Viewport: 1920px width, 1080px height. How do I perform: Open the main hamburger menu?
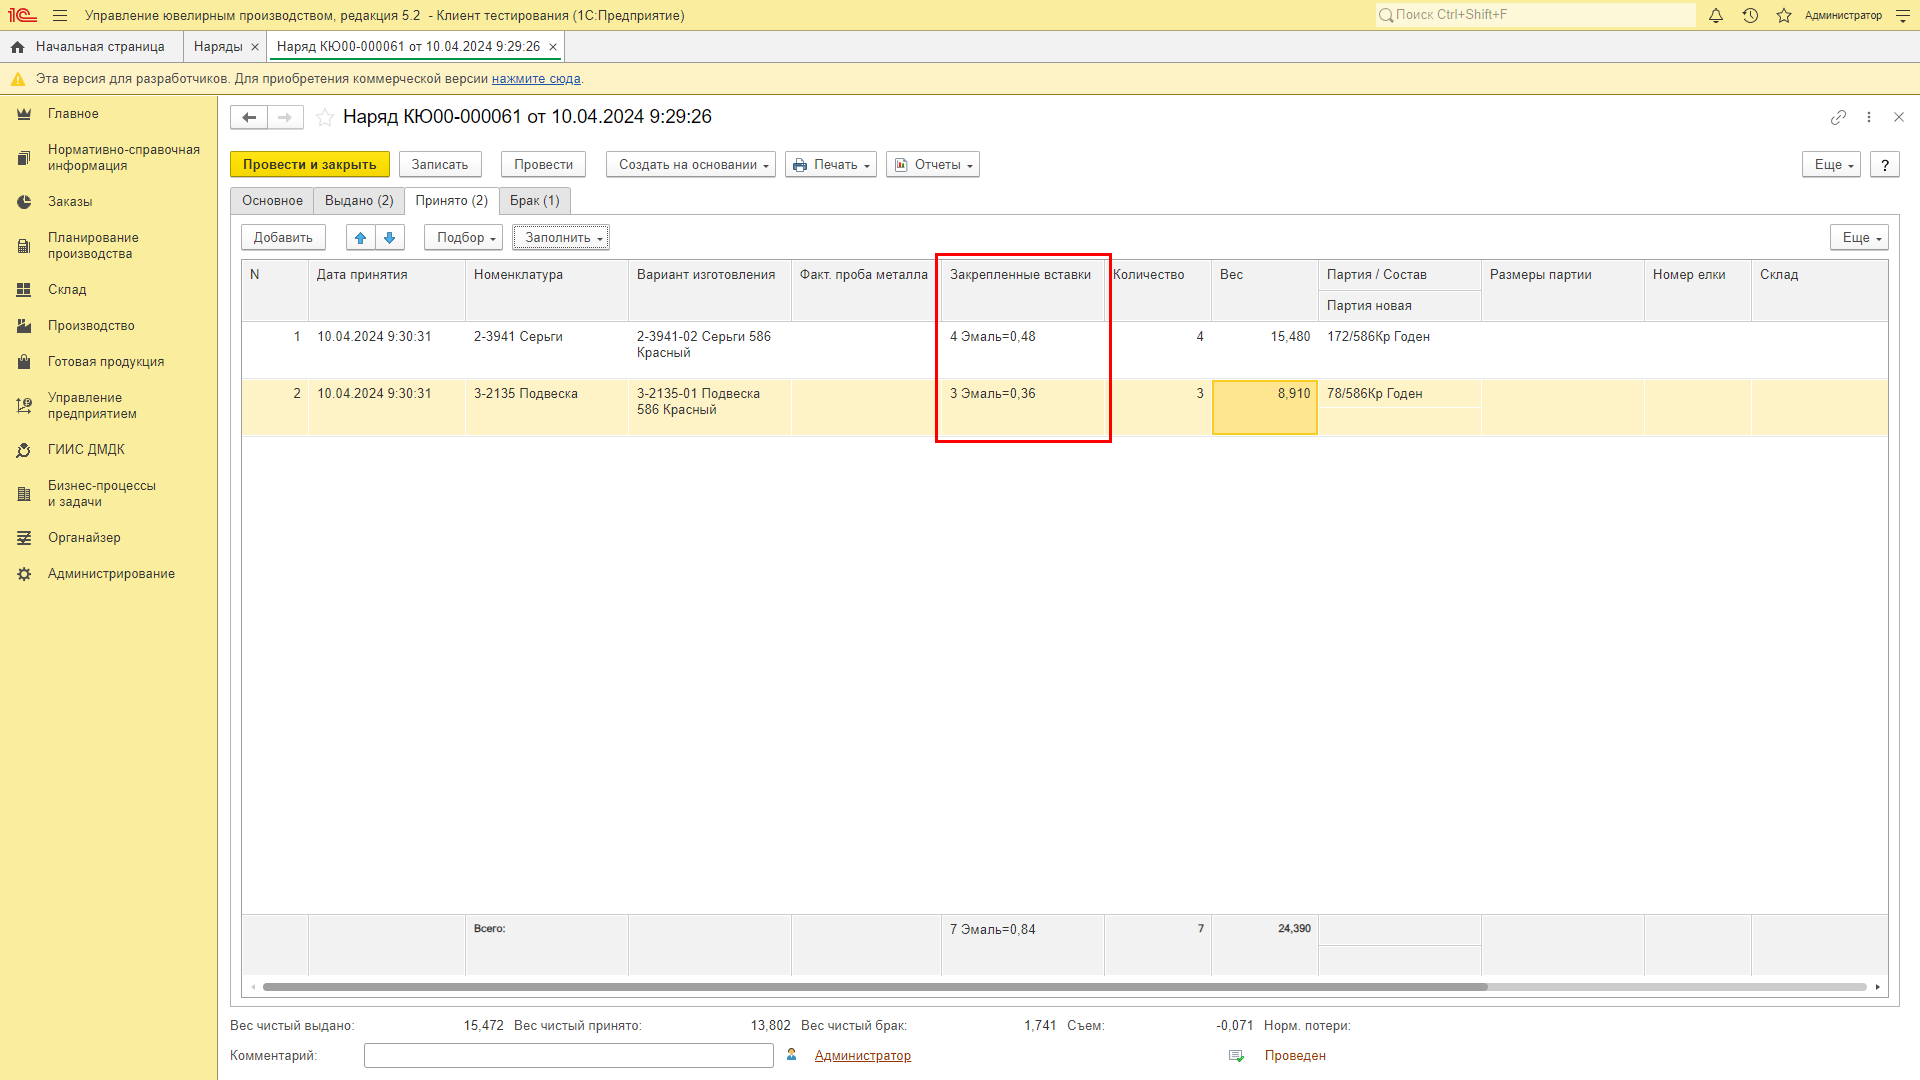(x=60, y=15)
